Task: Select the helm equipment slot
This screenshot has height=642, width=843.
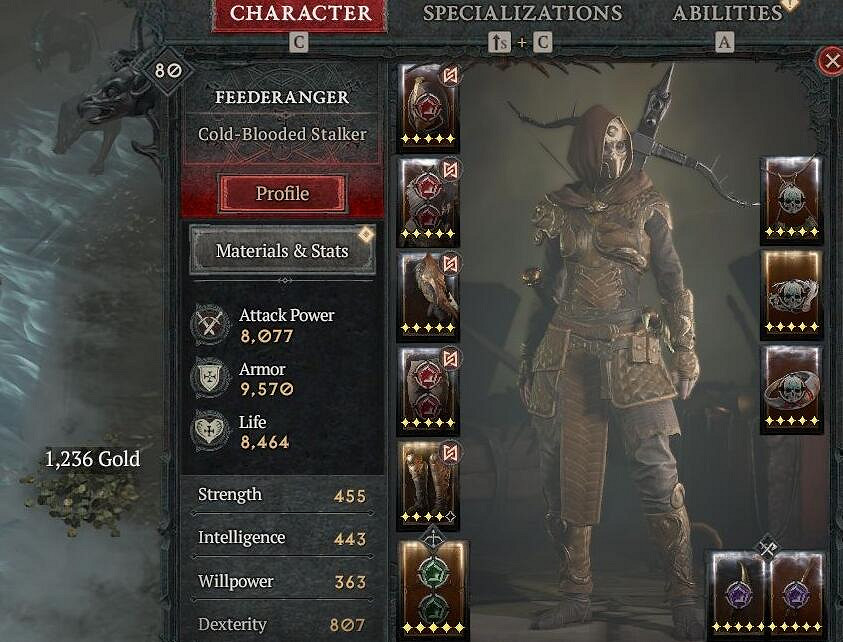Action: (x=428, y=105)
